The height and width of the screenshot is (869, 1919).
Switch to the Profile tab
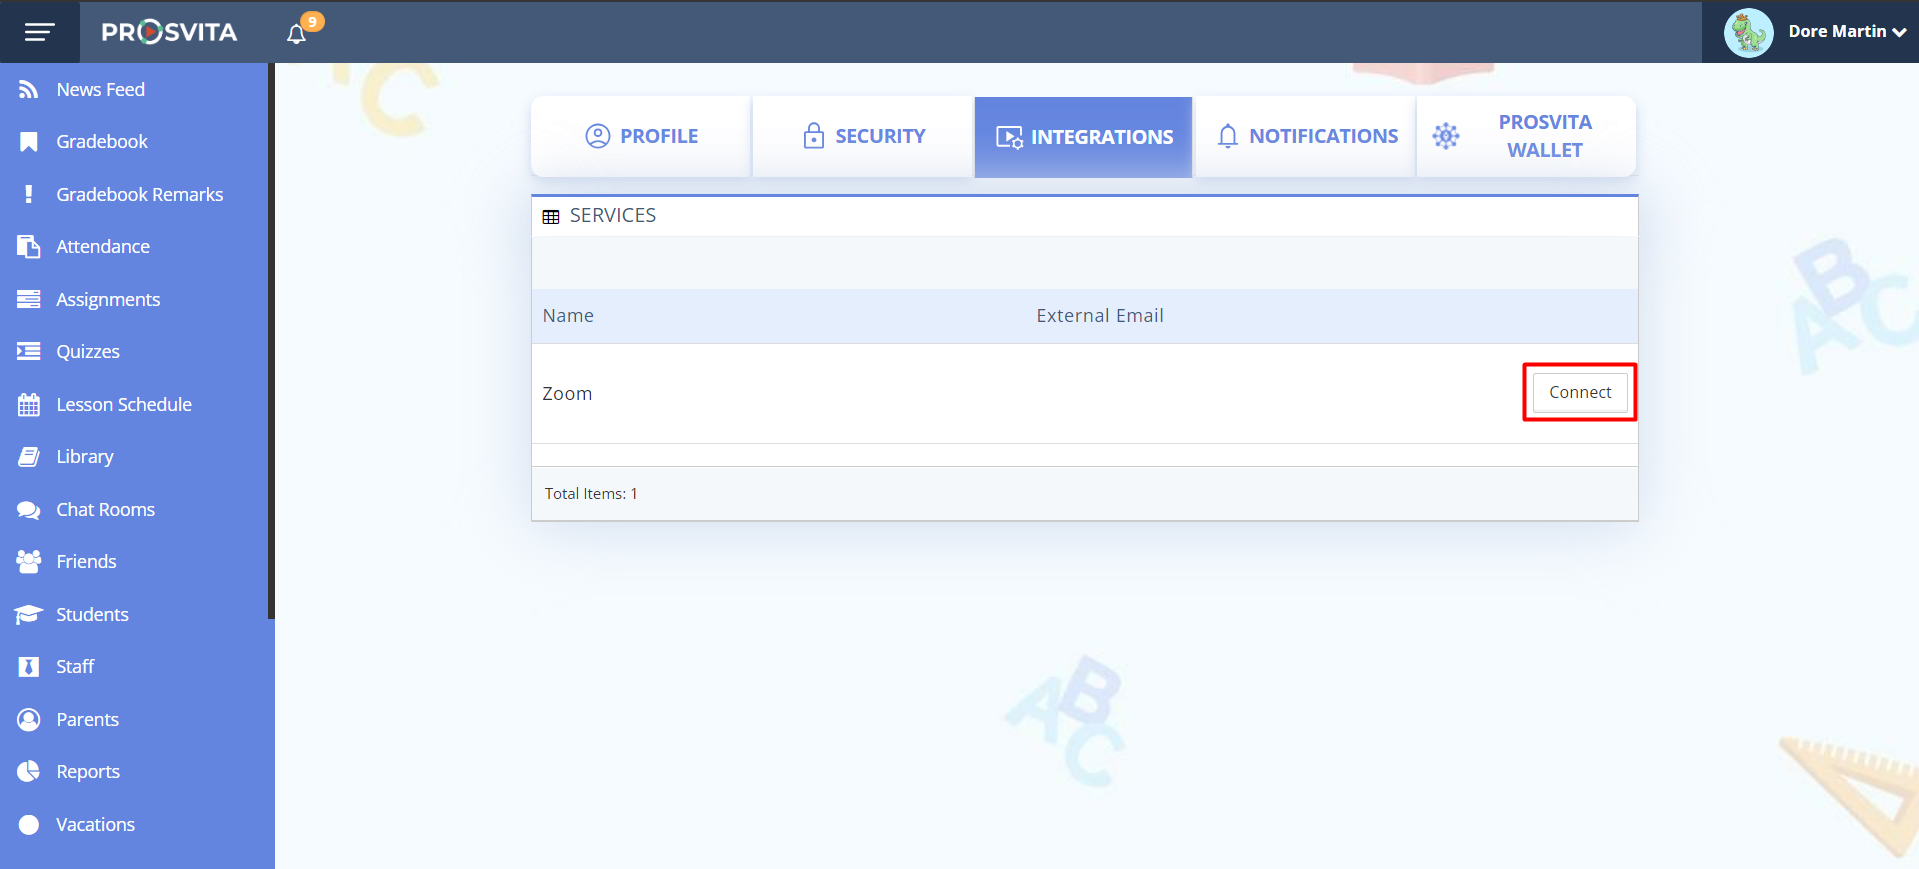(641, 137)
